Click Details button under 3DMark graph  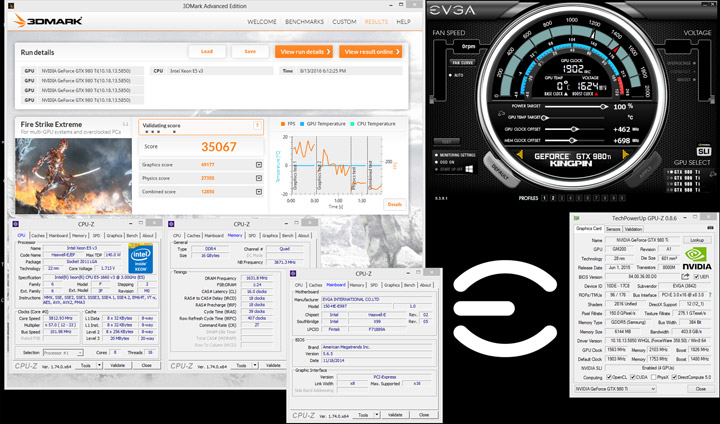click(x=394, y=204)
